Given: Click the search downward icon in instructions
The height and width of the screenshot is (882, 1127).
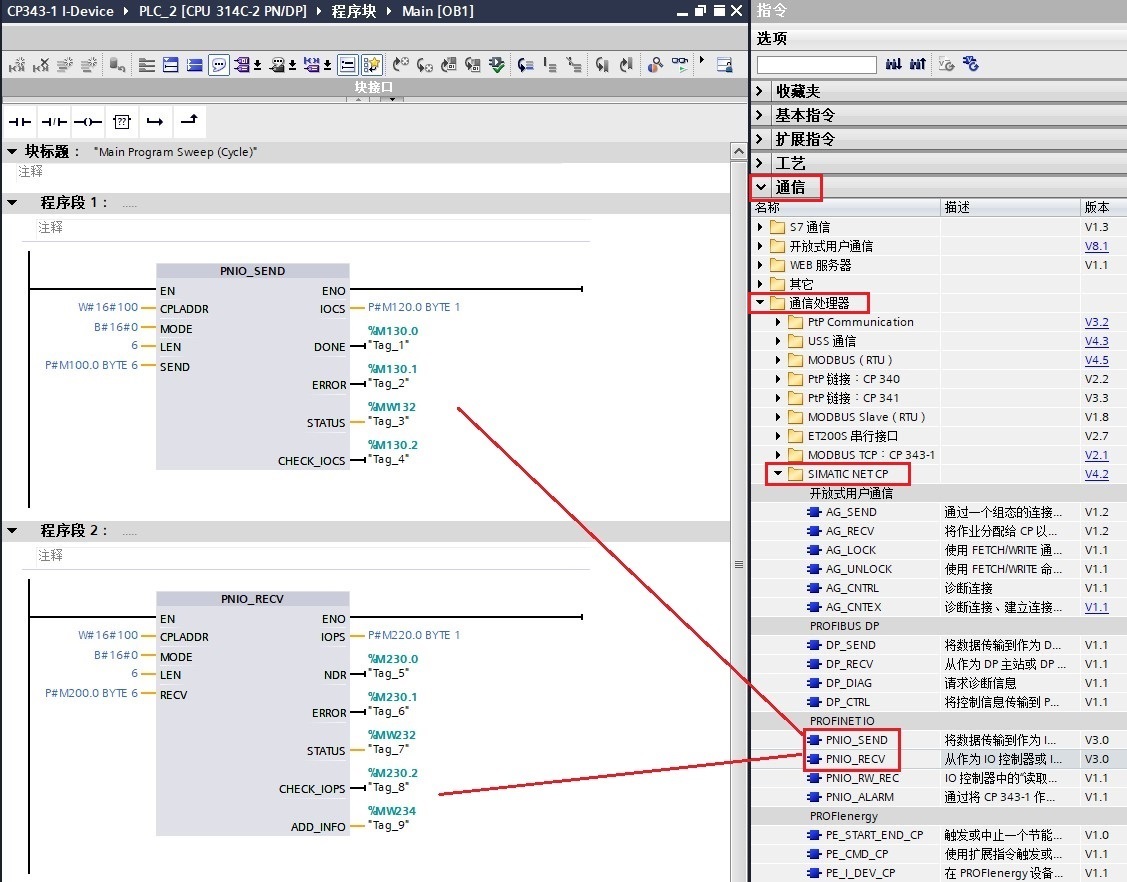Looking at the screenshot, I should click(x=893, y=64).
